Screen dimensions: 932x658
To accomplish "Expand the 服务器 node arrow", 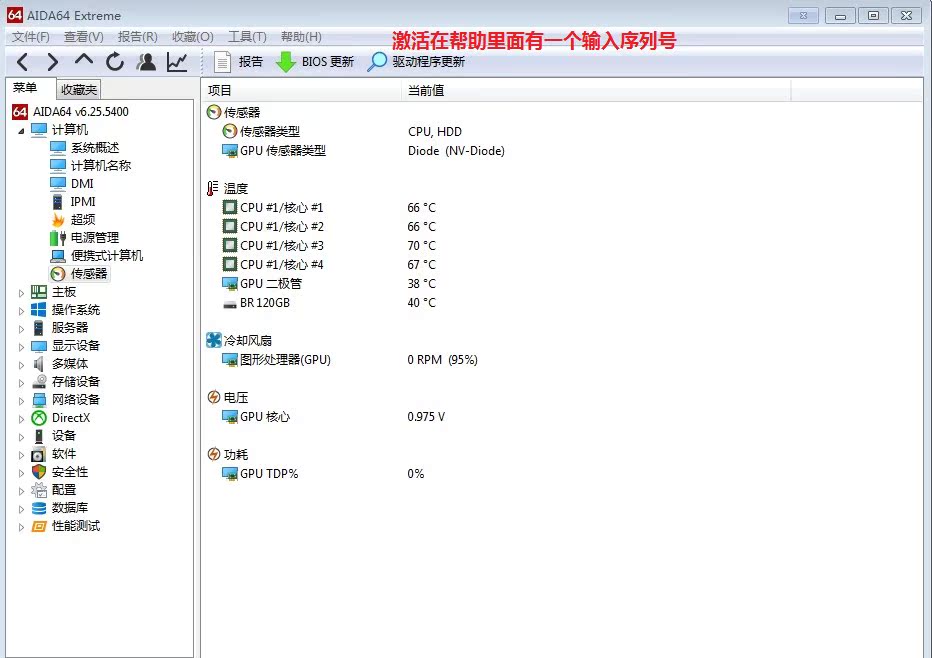I will pyautogui.click(x=21, y=329).
